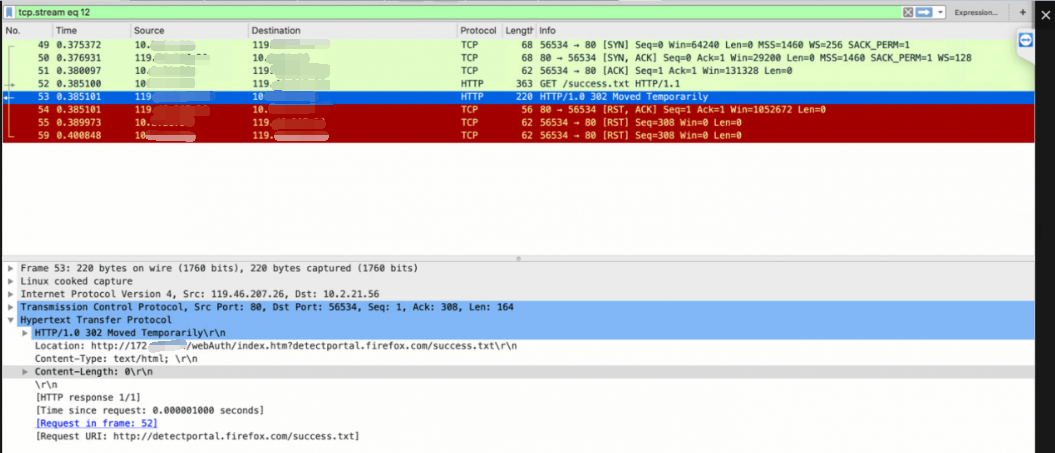The image size is (1055, 453).
Task: Close the image overlay with X
Action: 1045,15
